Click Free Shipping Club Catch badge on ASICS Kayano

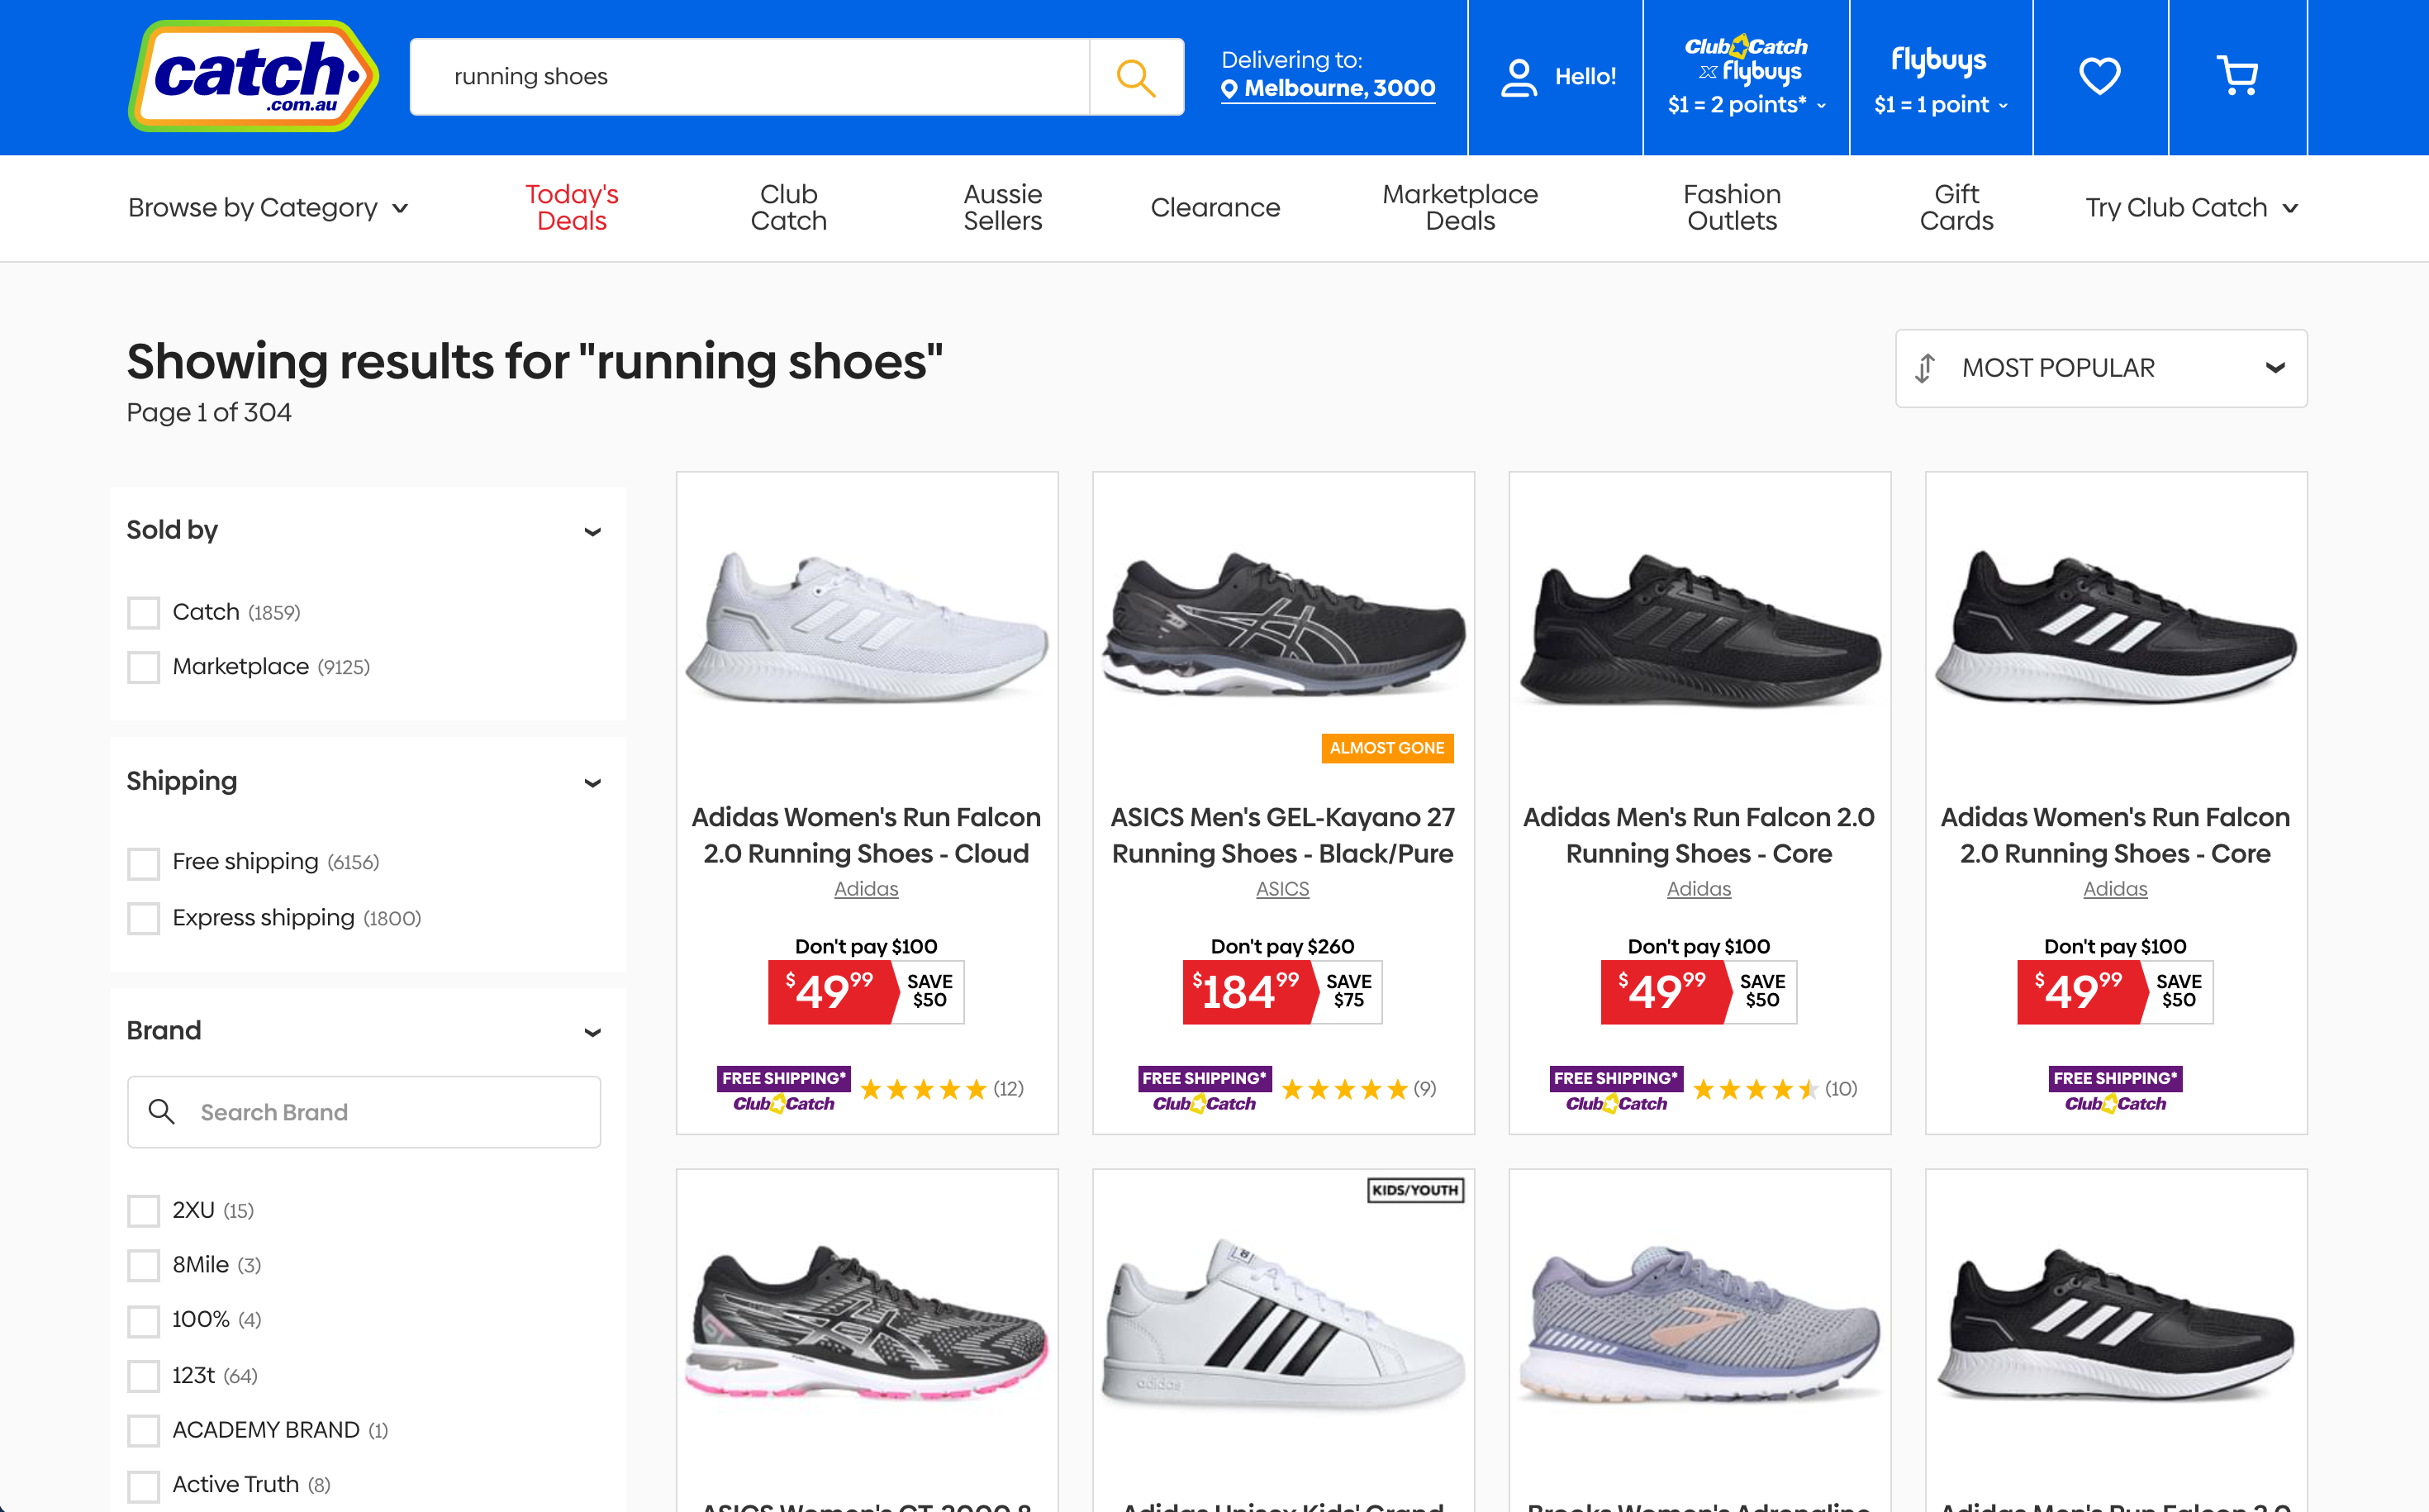tap(1205, 1090)
